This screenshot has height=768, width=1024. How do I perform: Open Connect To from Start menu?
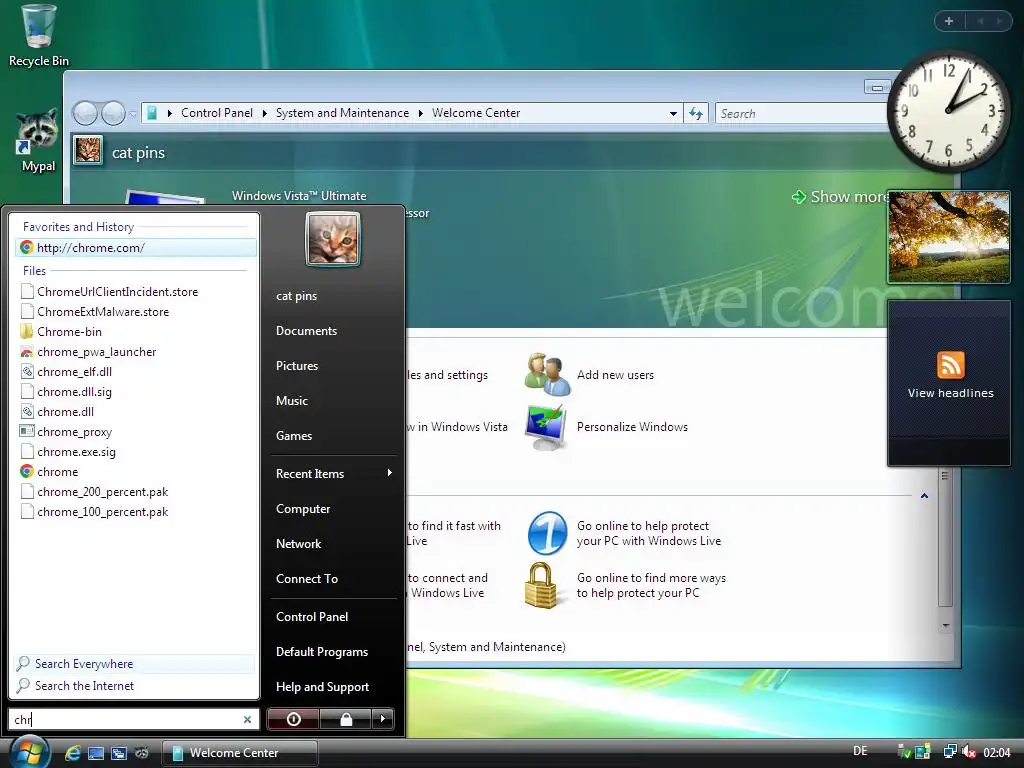pos(307,579)
